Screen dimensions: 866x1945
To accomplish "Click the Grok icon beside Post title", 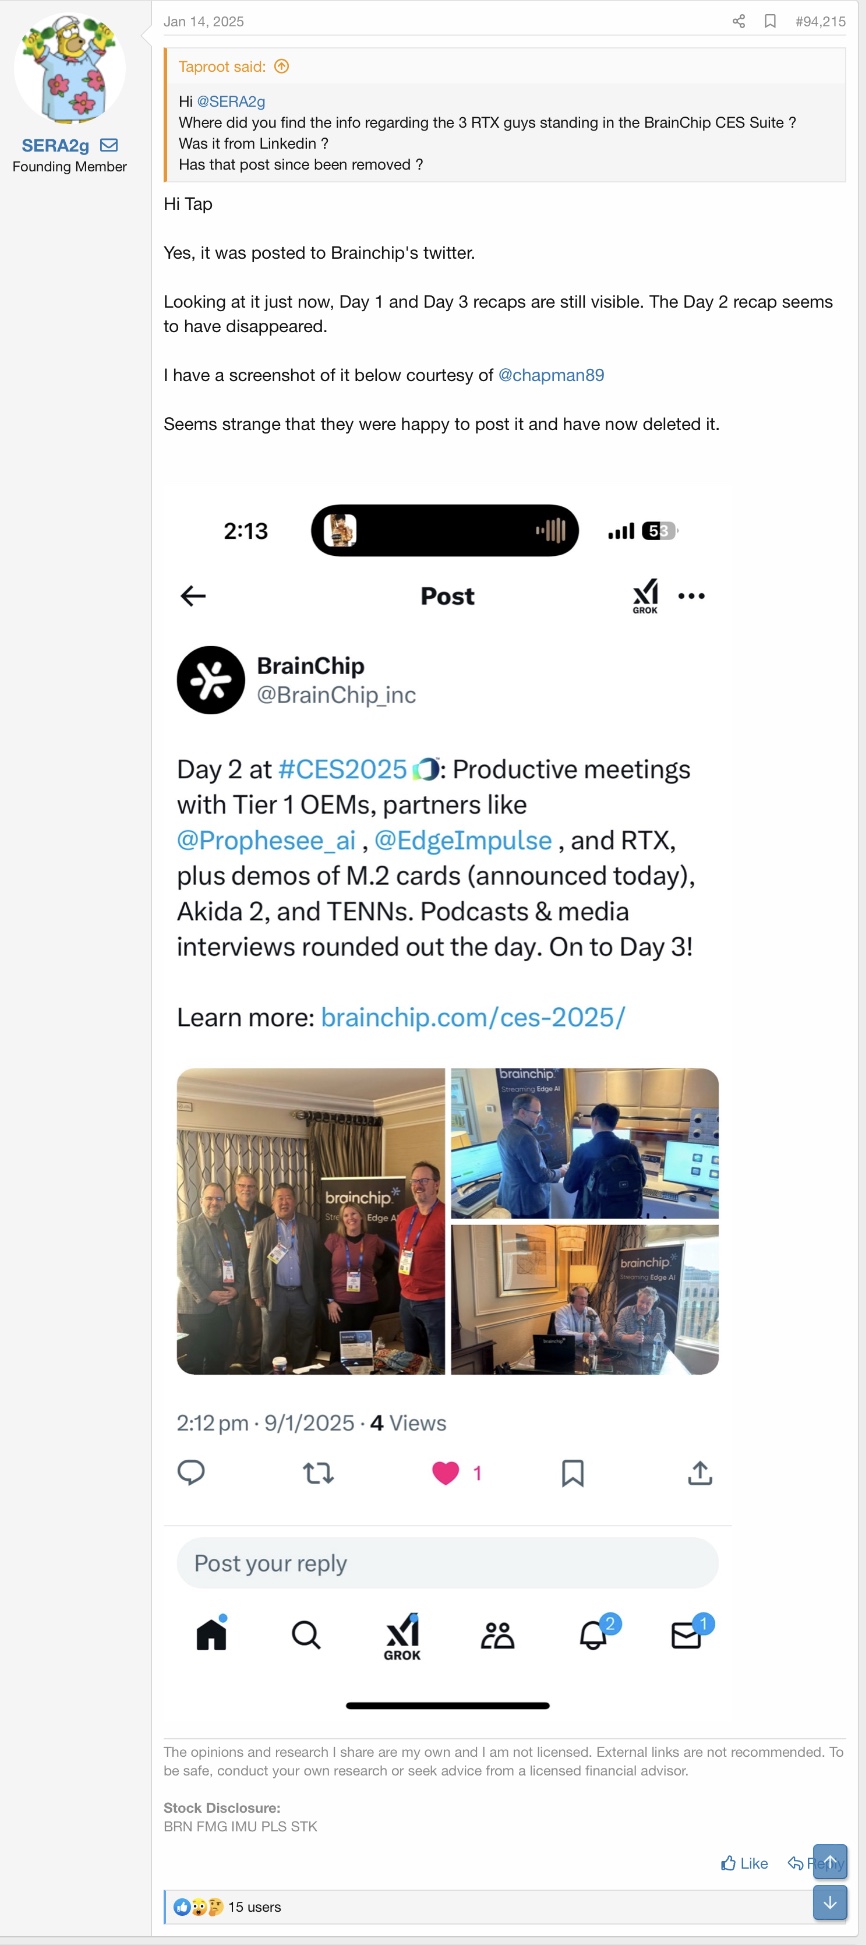I will click(645, 596).
